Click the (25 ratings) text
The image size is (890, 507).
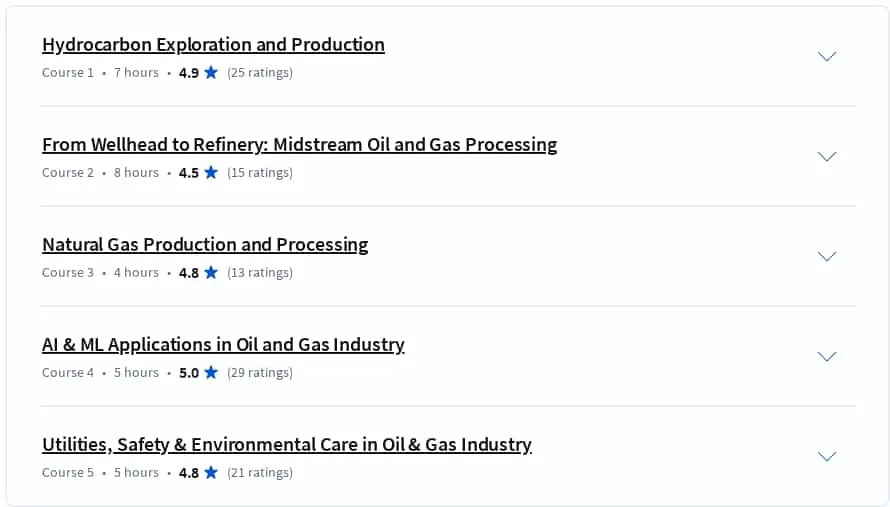[260, 73]
